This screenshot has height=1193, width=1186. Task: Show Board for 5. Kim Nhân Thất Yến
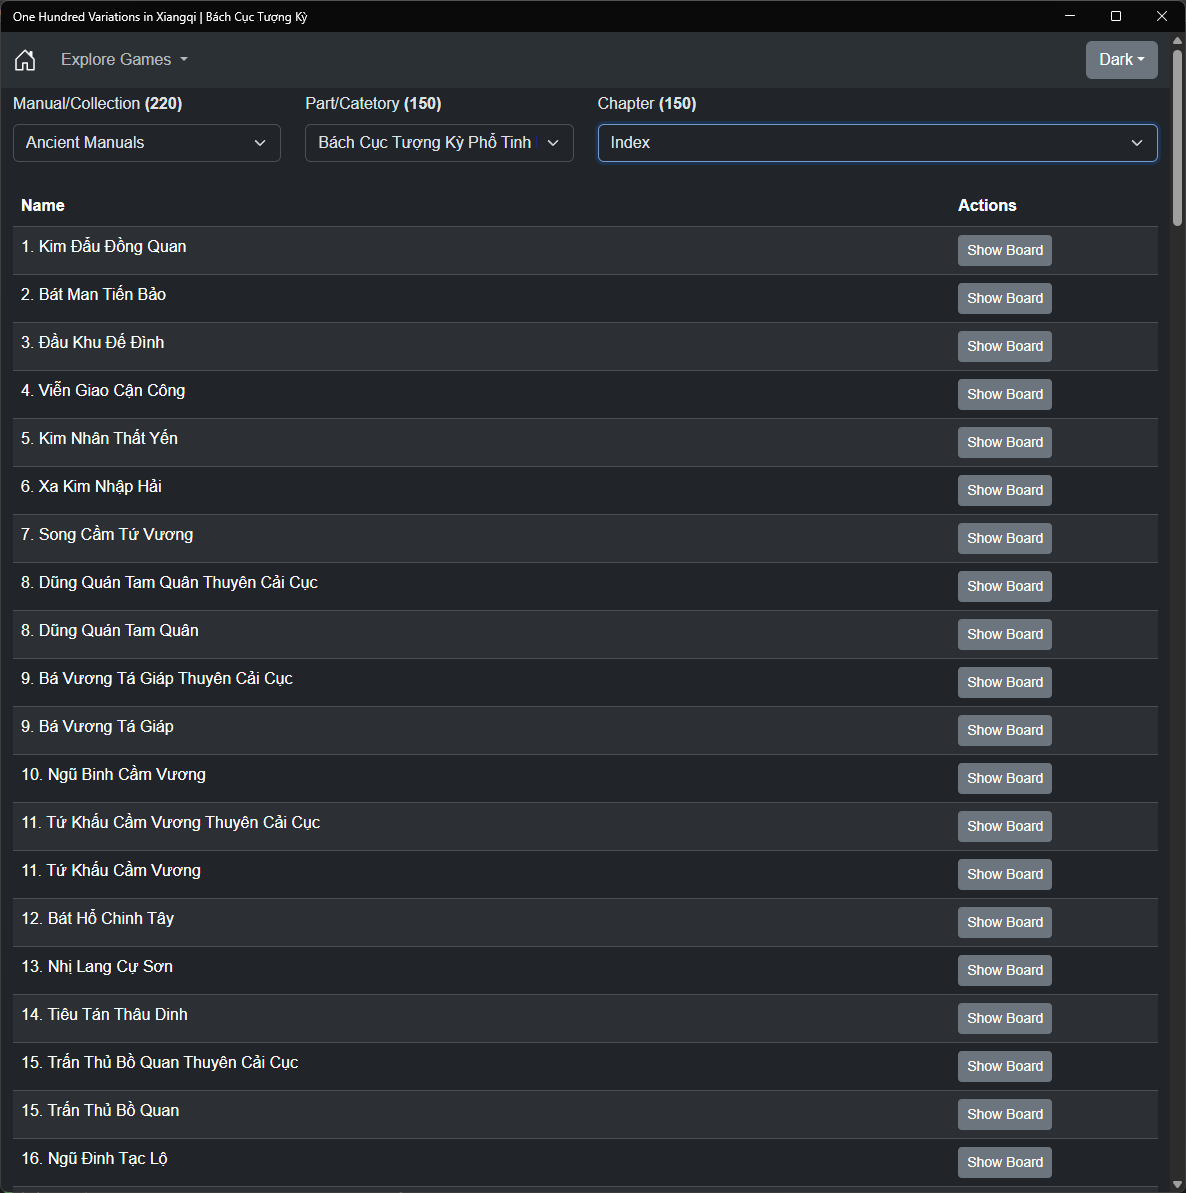point(1004,442)
